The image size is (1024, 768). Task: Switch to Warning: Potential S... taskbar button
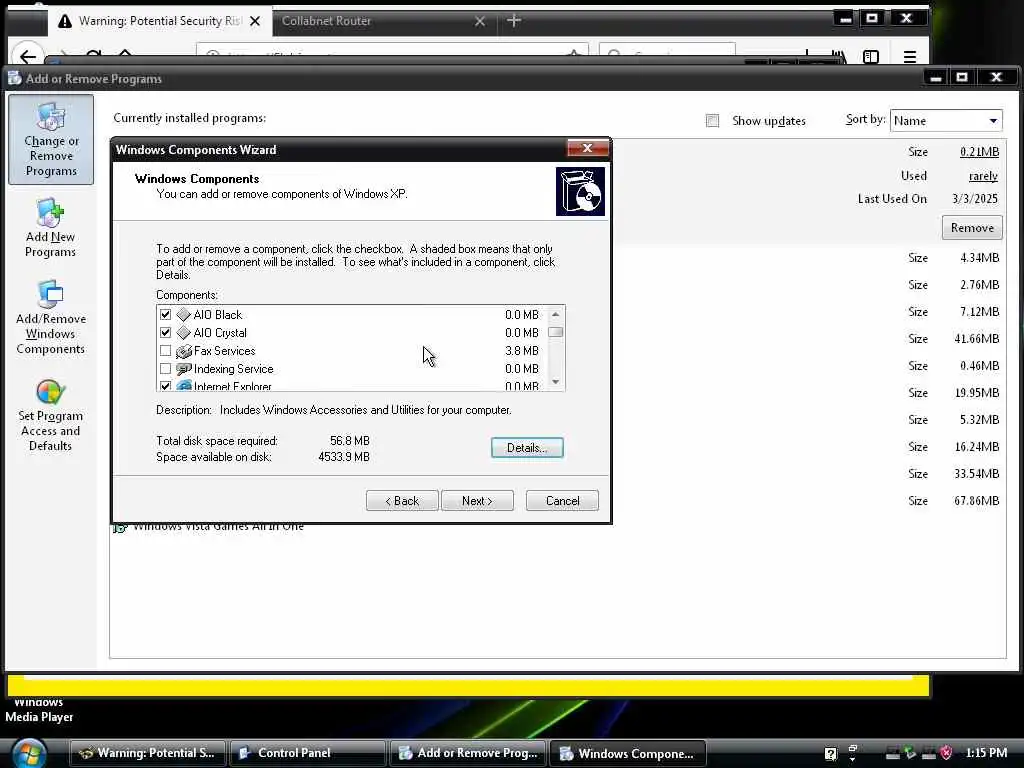[147, 753]
